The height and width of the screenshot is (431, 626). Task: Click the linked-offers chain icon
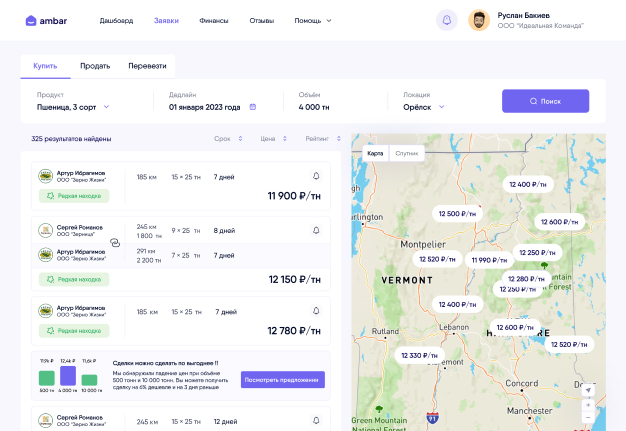pyautogui.click(x=114, y=242)
